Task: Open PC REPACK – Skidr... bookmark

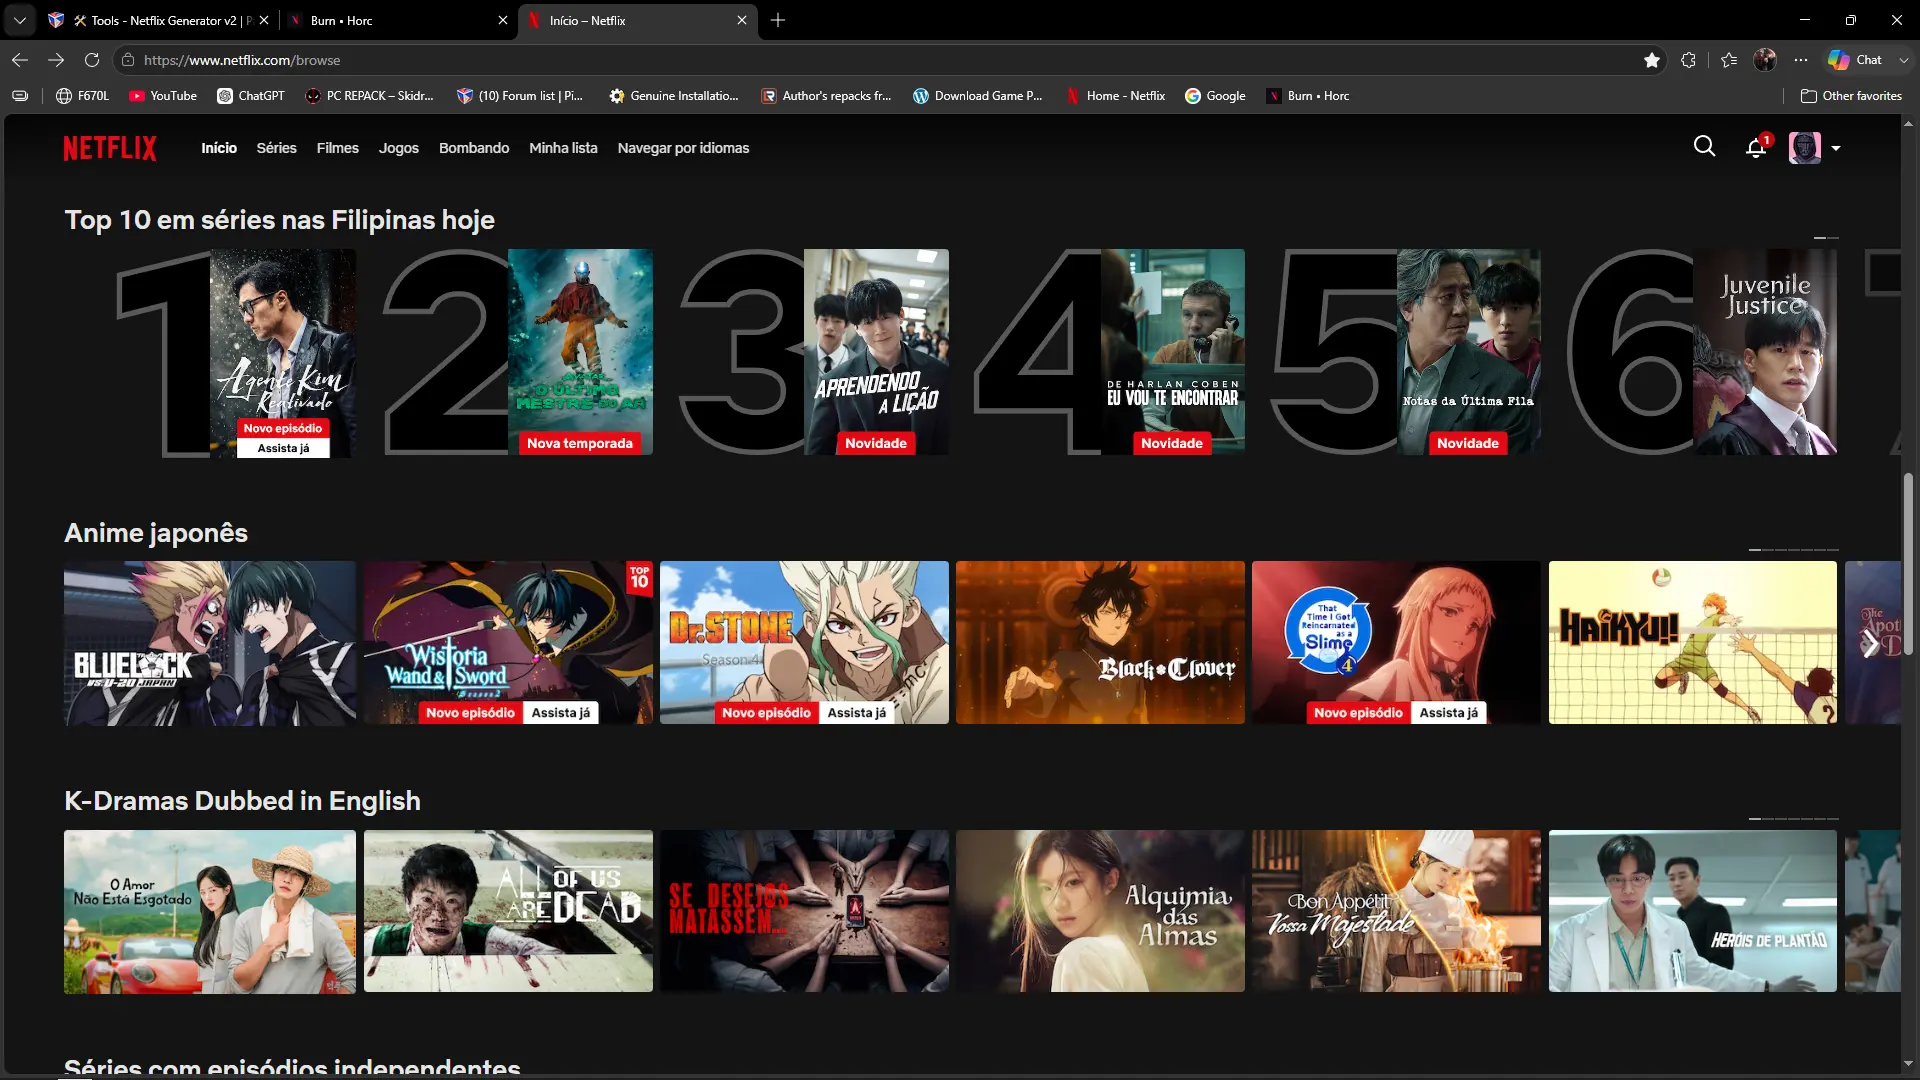Action: click(369, 96)
